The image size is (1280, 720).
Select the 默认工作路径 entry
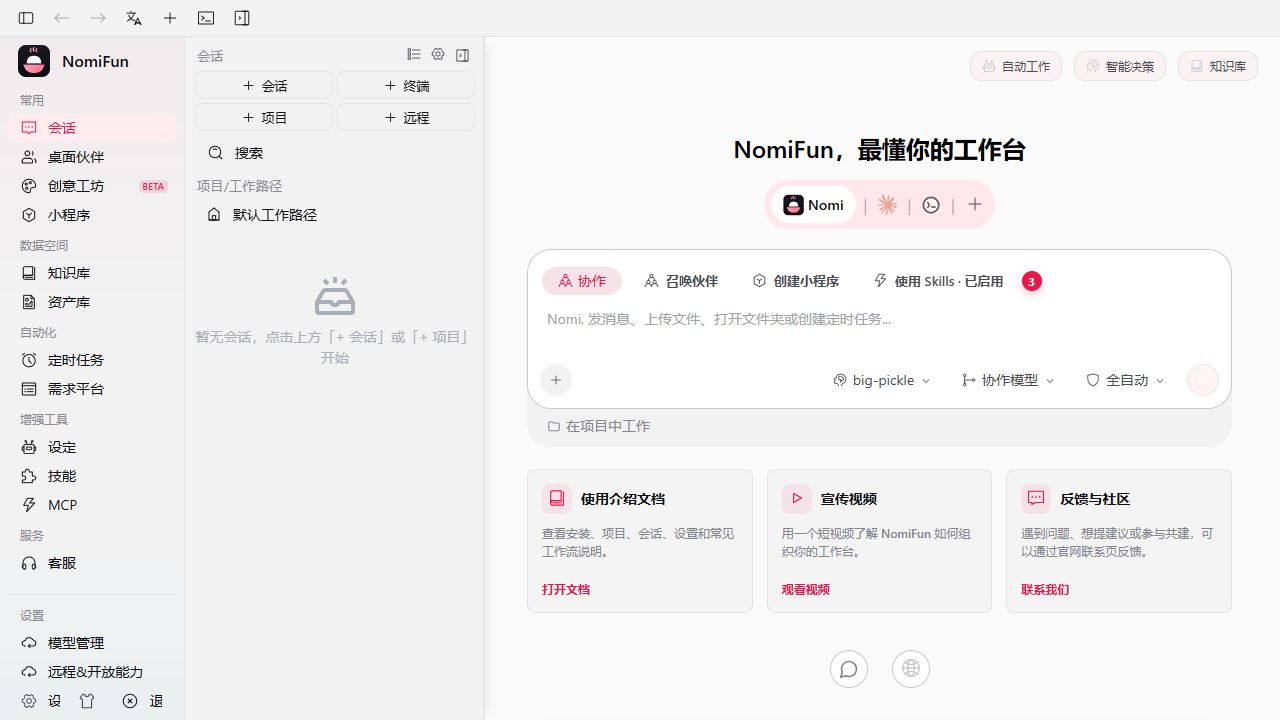point(335,215)
